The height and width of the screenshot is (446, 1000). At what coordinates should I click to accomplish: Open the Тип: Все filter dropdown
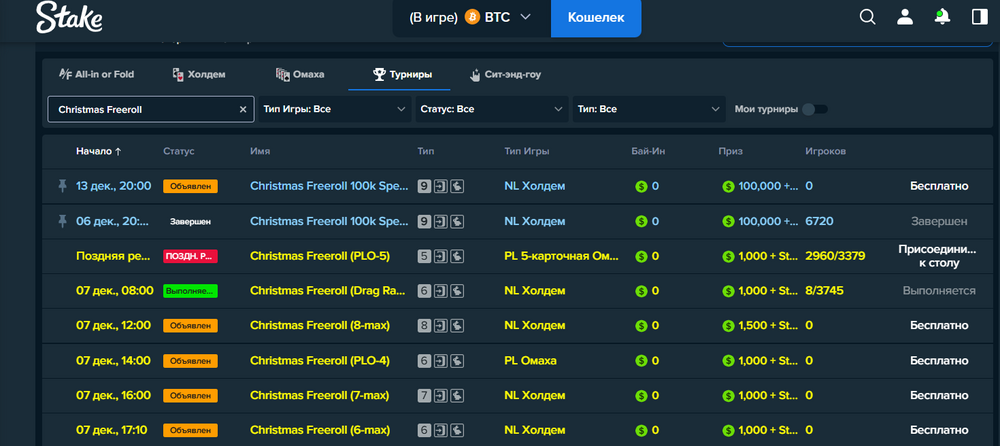click(649, 109)
